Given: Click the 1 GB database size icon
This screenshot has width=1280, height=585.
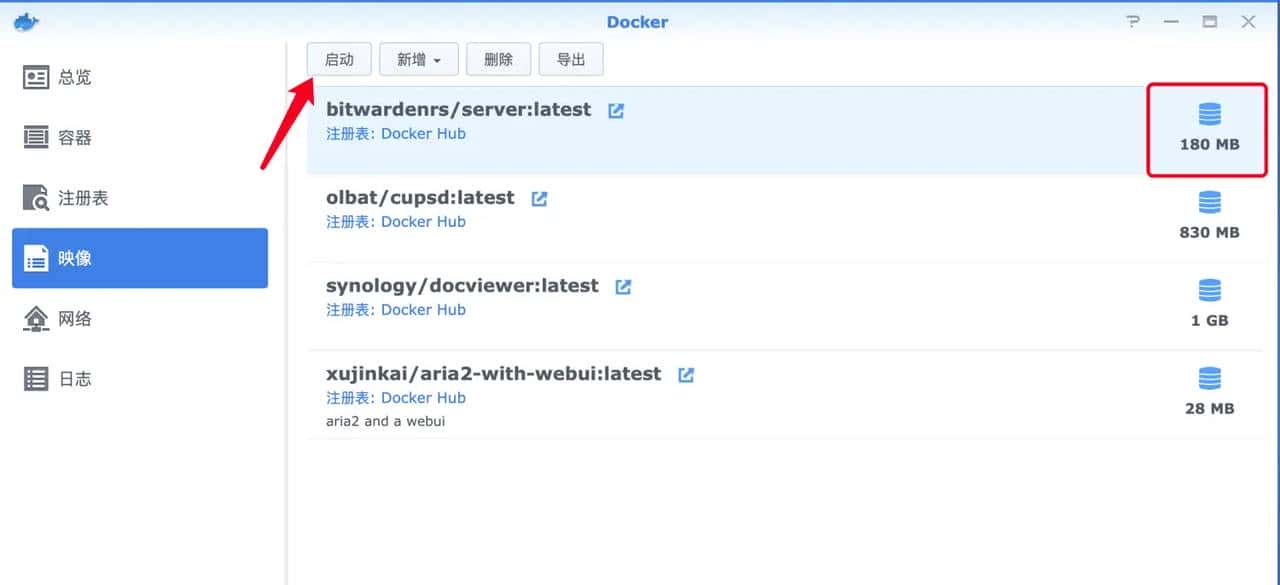Looking at the screenshot, I should [1209, 290].
